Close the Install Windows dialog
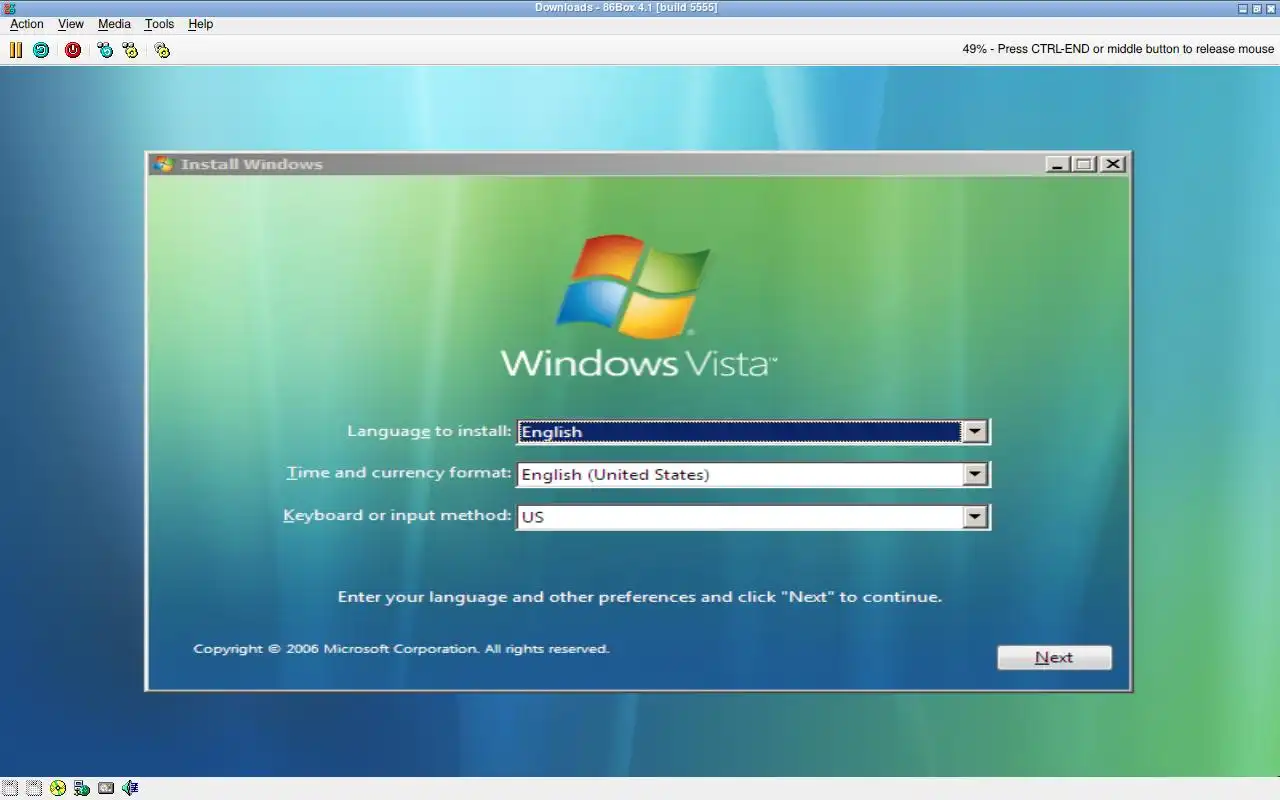Screen dimensions: 1280x800 point(1112,164)
